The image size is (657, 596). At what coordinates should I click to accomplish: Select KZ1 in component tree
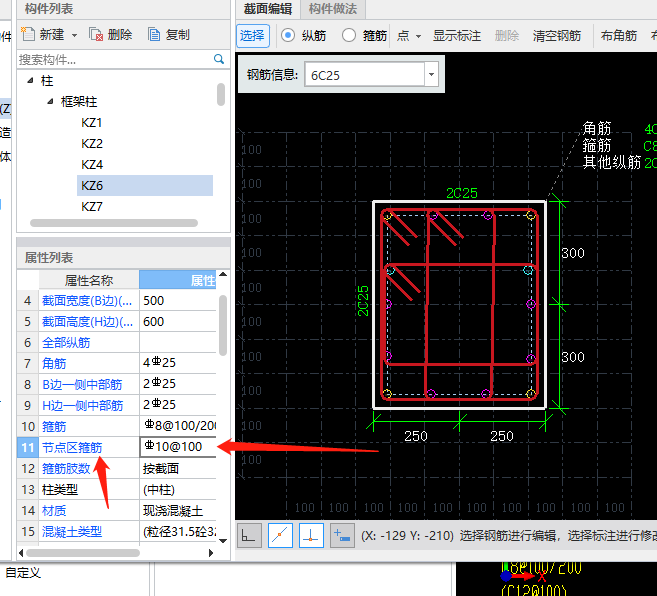tap(92, 122)
